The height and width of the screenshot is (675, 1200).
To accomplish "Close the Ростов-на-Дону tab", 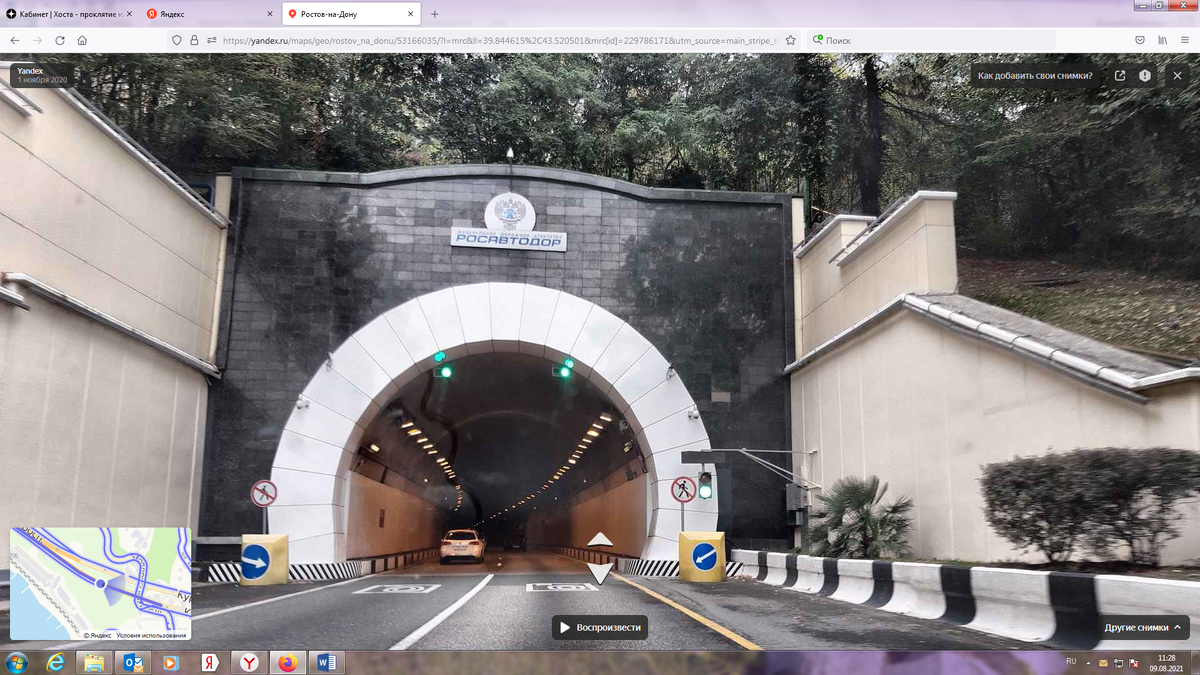I will coord(409,14).
